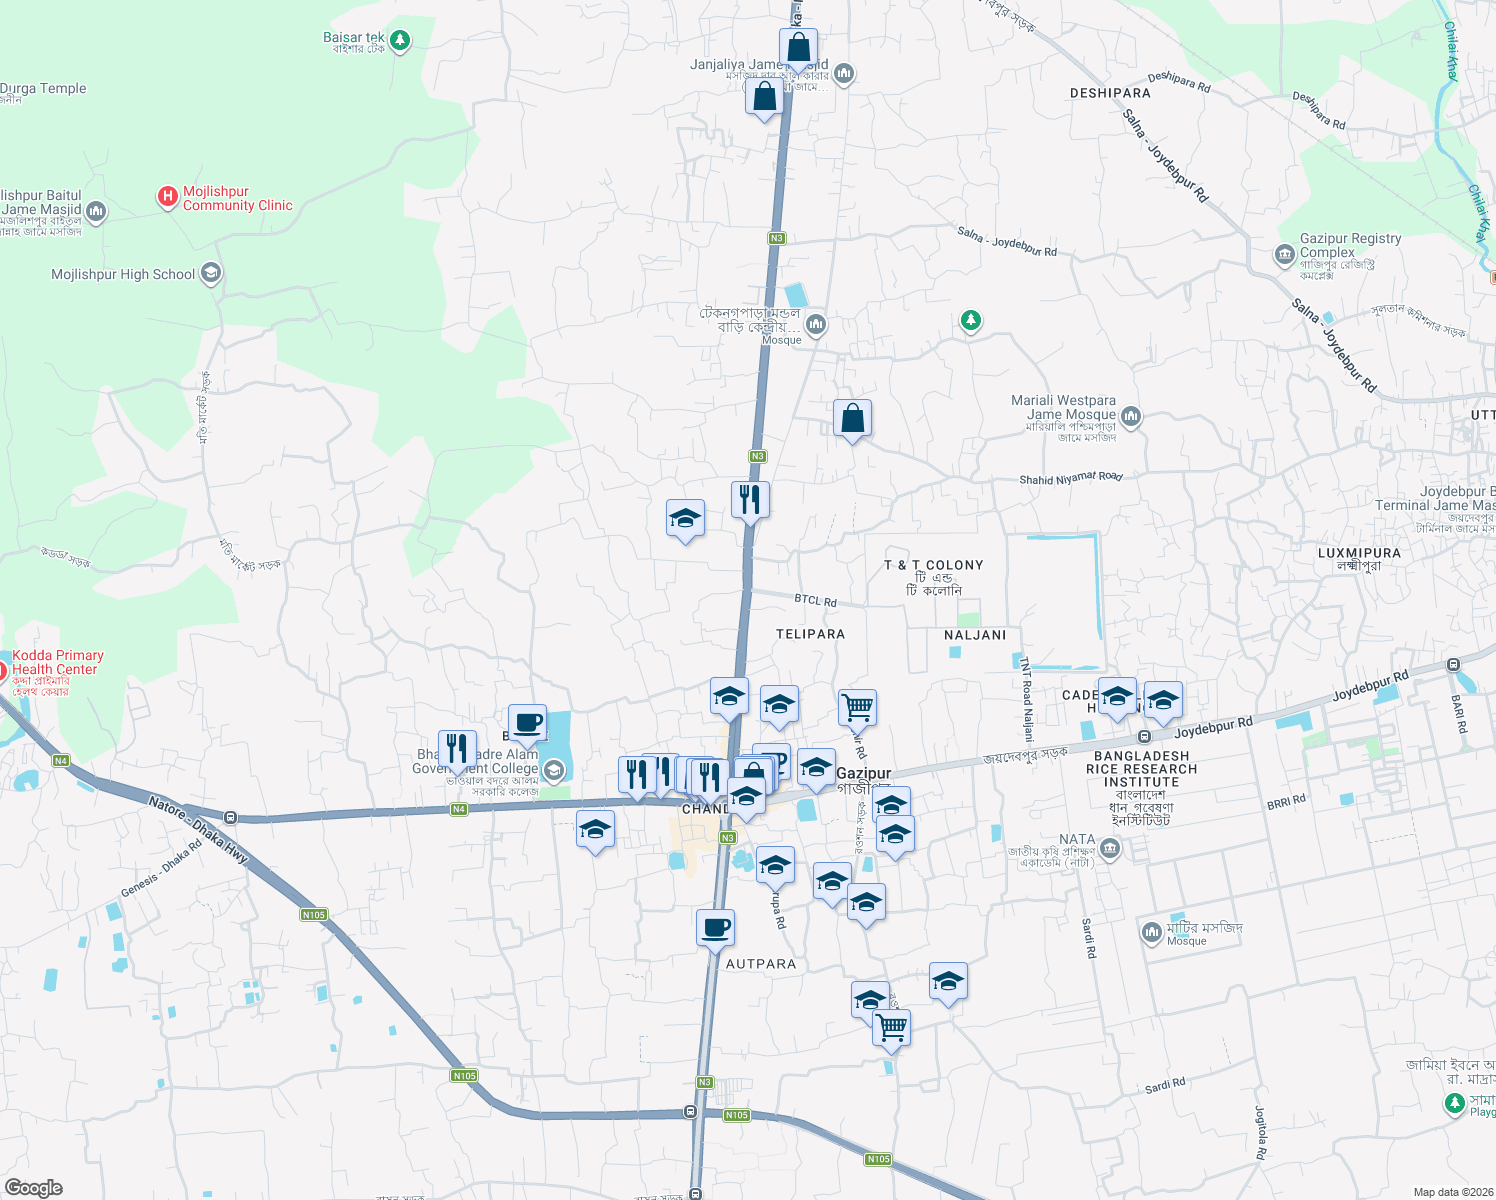This screenshot has height=1200, width=1496.
Task: Open the Gazipur Registry Complex marker
Action: pyautogui.click(x=1284, y=255)
